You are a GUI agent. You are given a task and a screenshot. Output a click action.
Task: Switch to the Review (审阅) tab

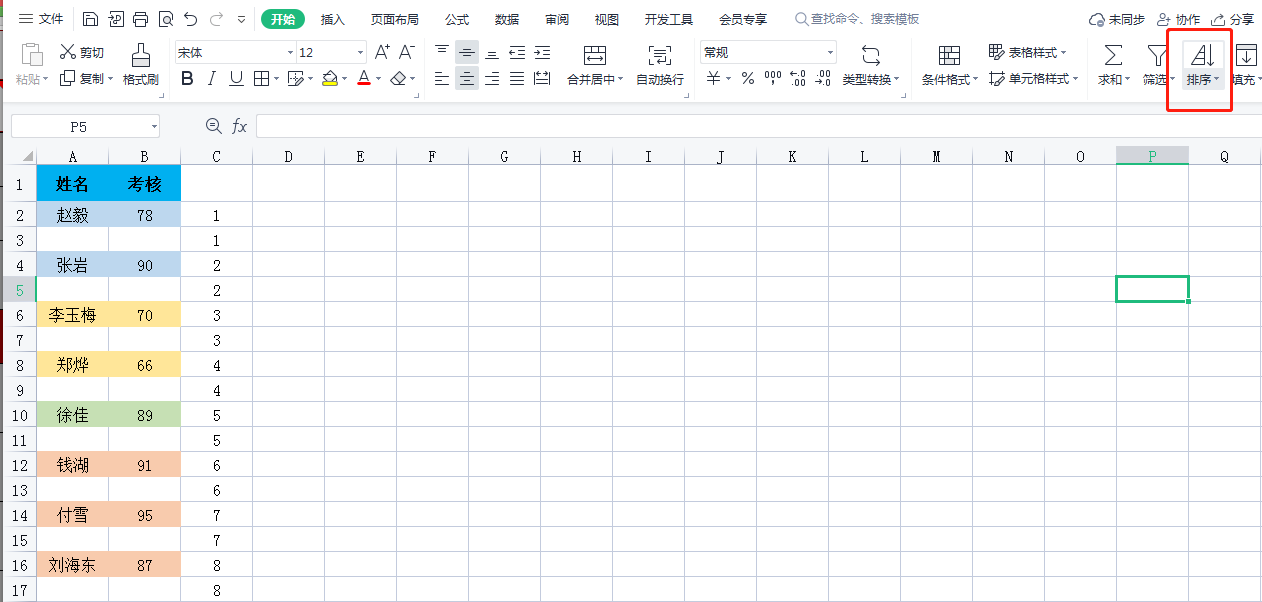point(557,19)
